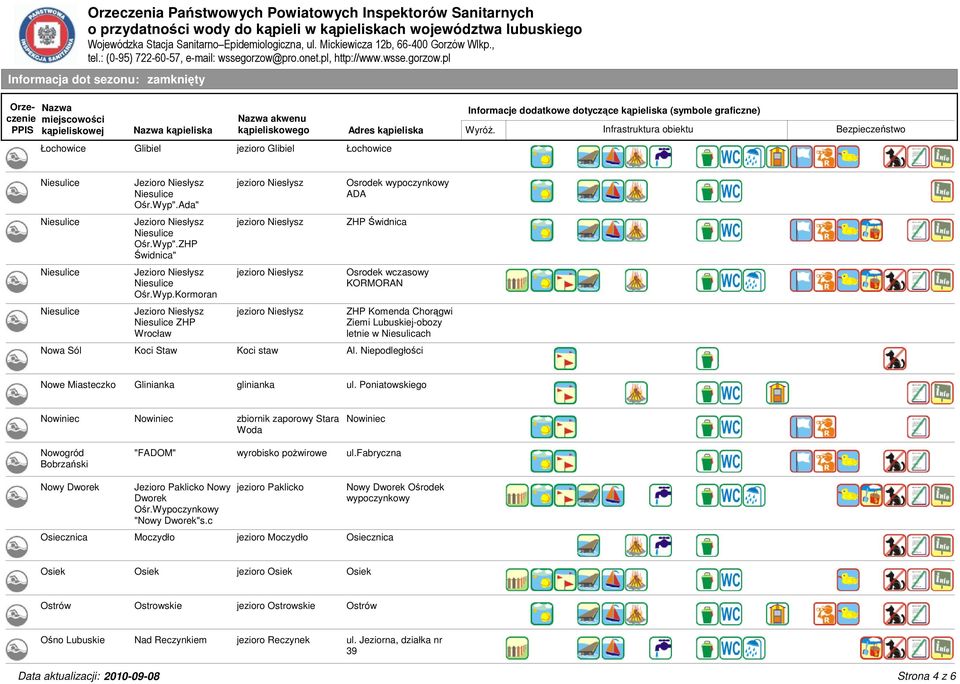
Task: Click the Państwowa Inspekcja Sanitarna logo
Action: click(x=47, y=35)
